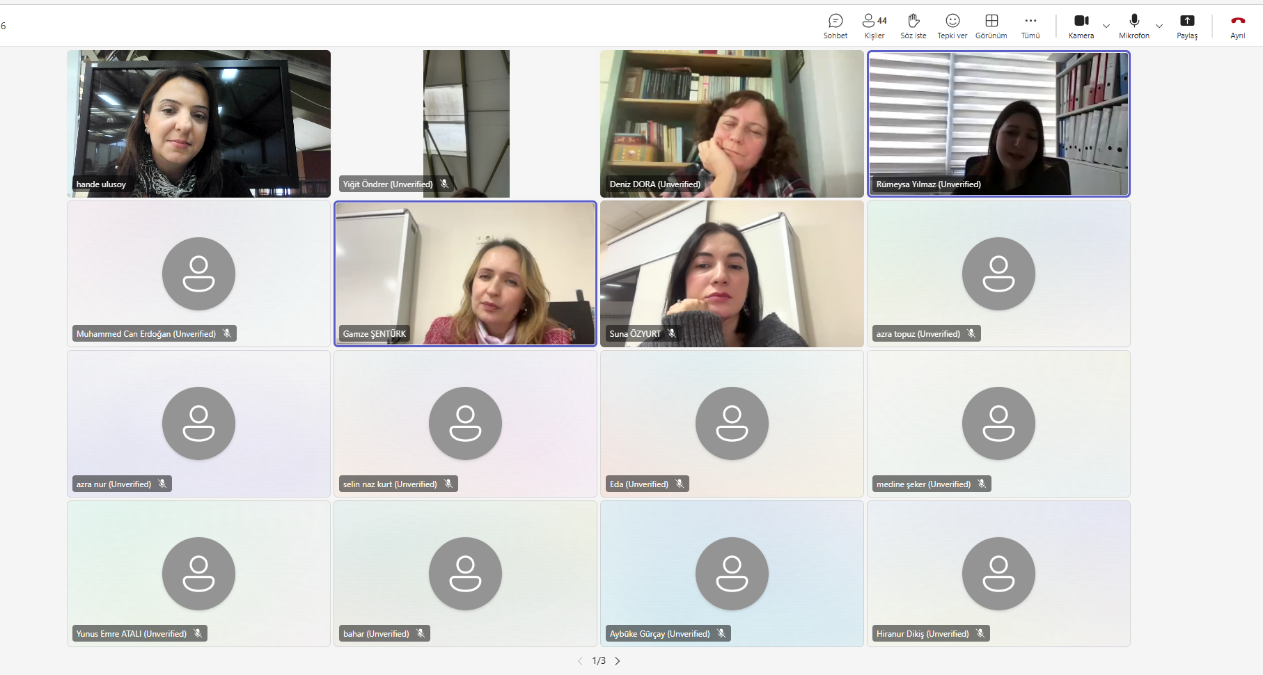Go to next participant page
Screen dimensions: 1263x675
coord(617,661)
